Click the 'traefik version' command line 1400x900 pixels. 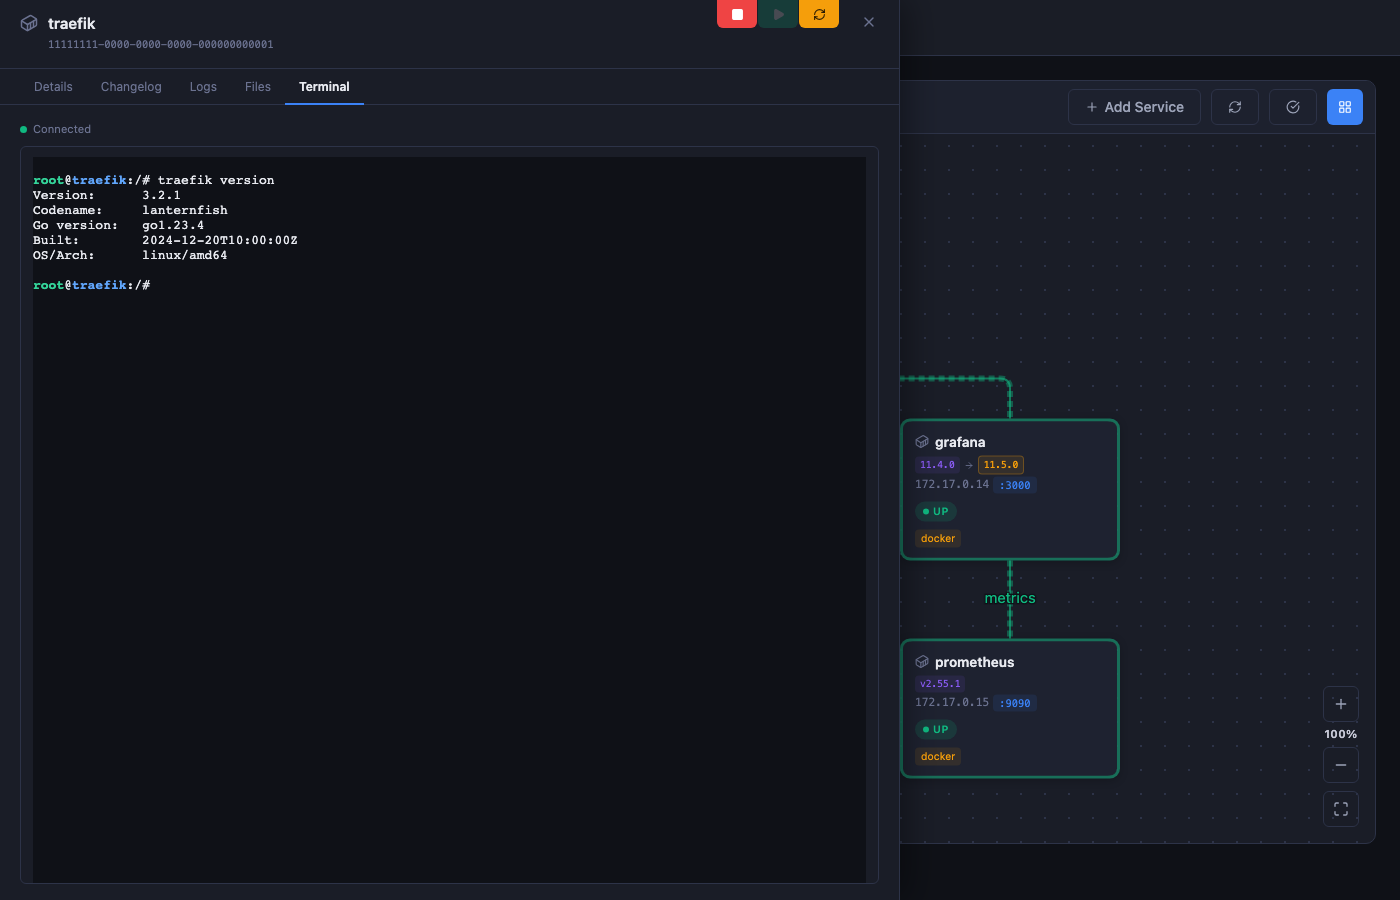click(153, 180)
